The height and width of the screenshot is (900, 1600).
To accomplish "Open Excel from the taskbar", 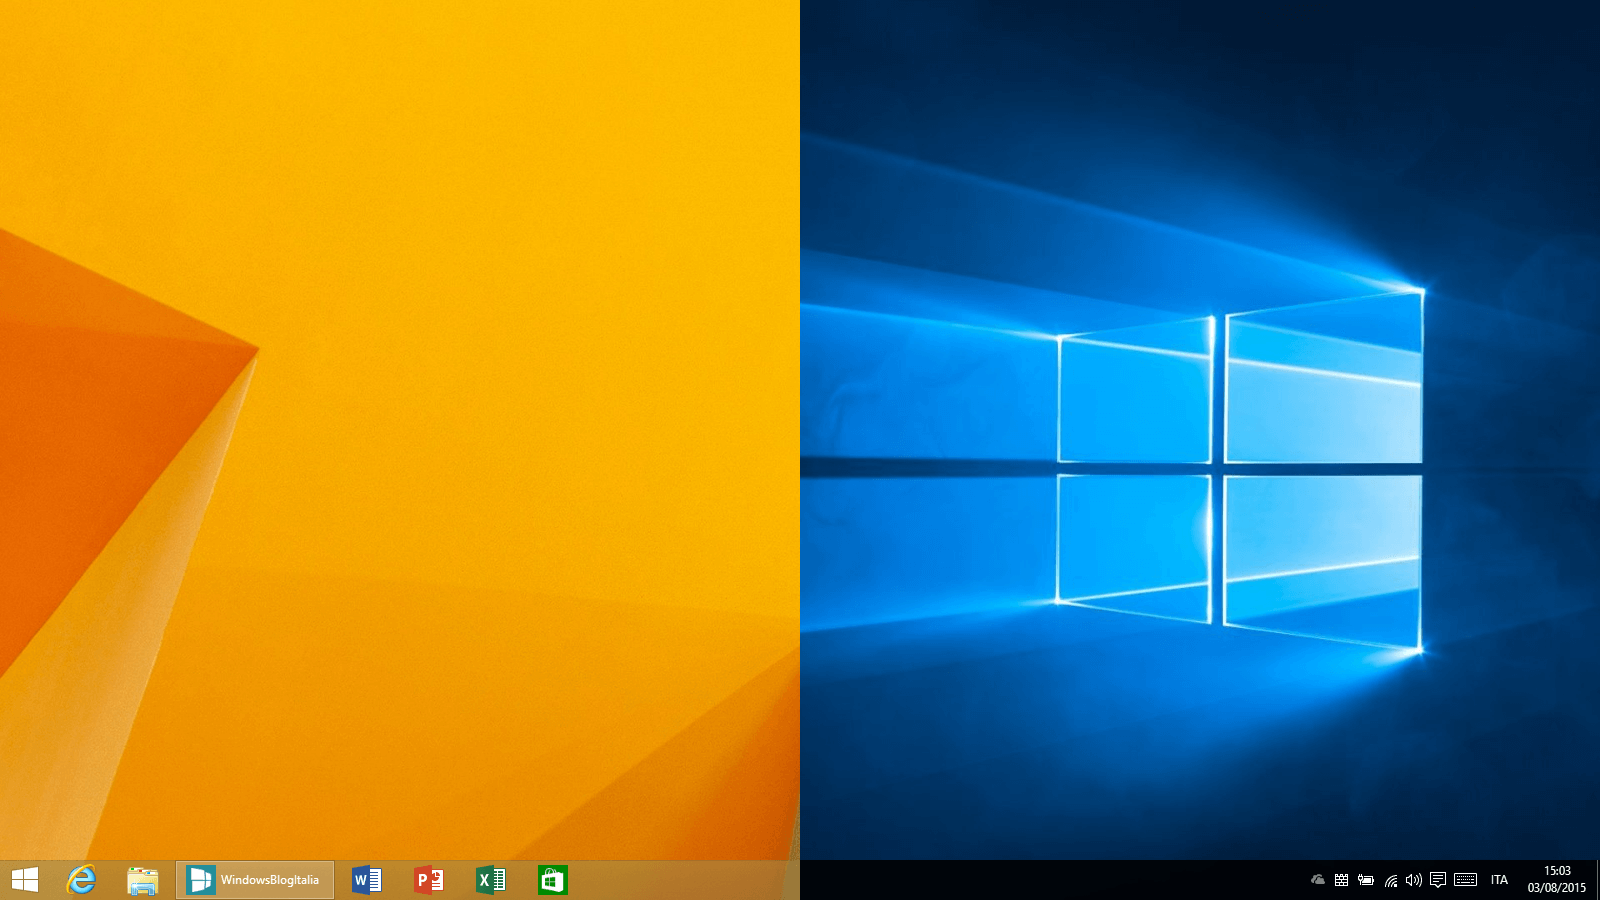I will [491, 880].
